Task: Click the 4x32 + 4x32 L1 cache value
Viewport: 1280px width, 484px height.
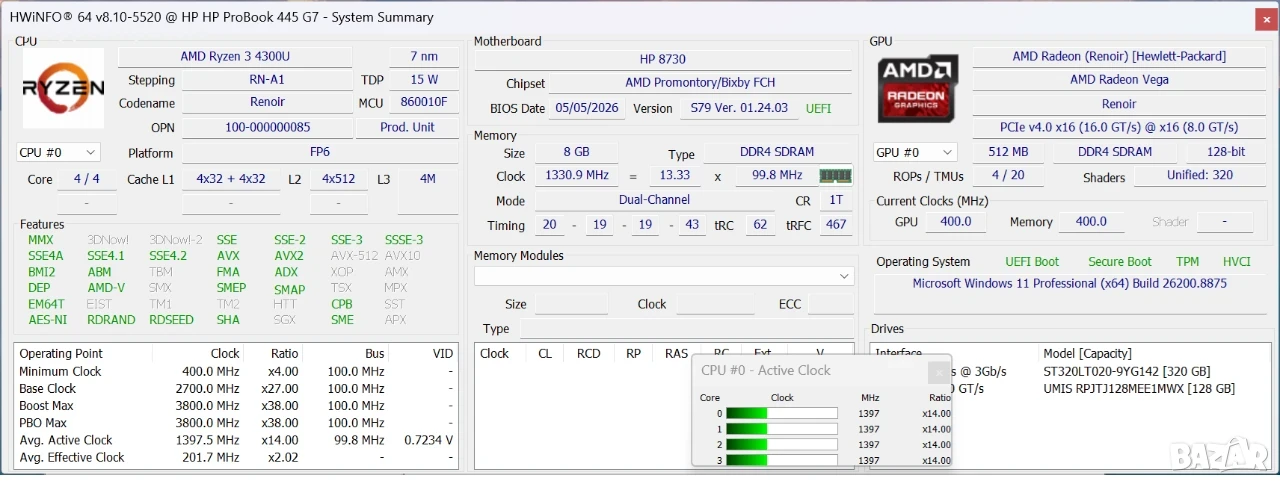Action: [231, 179]
